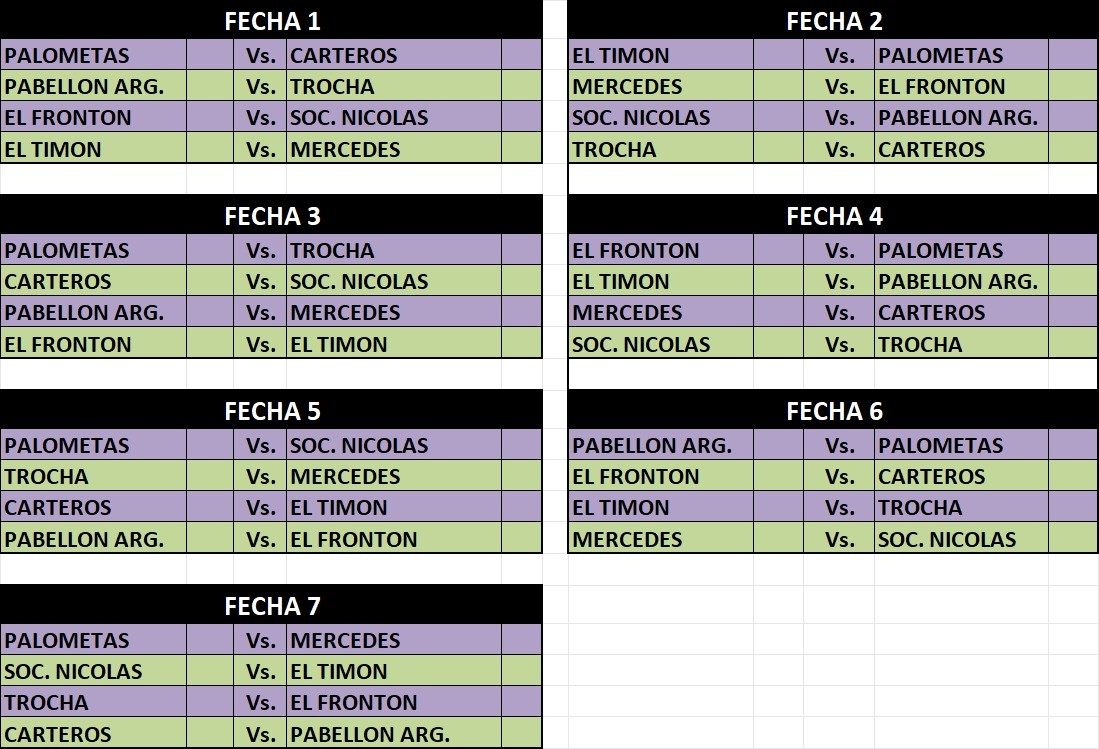Click empty score cell after PALOMETAS, Fecha 1
Image resolution: width=1099 pixels, height=749 pixels.
click(210, 56)
